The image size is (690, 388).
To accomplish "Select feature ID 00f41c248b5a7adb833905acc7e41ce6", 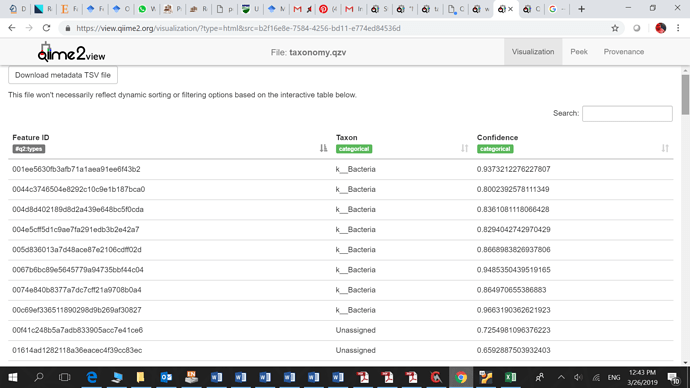I will click(x=77, y=330).
